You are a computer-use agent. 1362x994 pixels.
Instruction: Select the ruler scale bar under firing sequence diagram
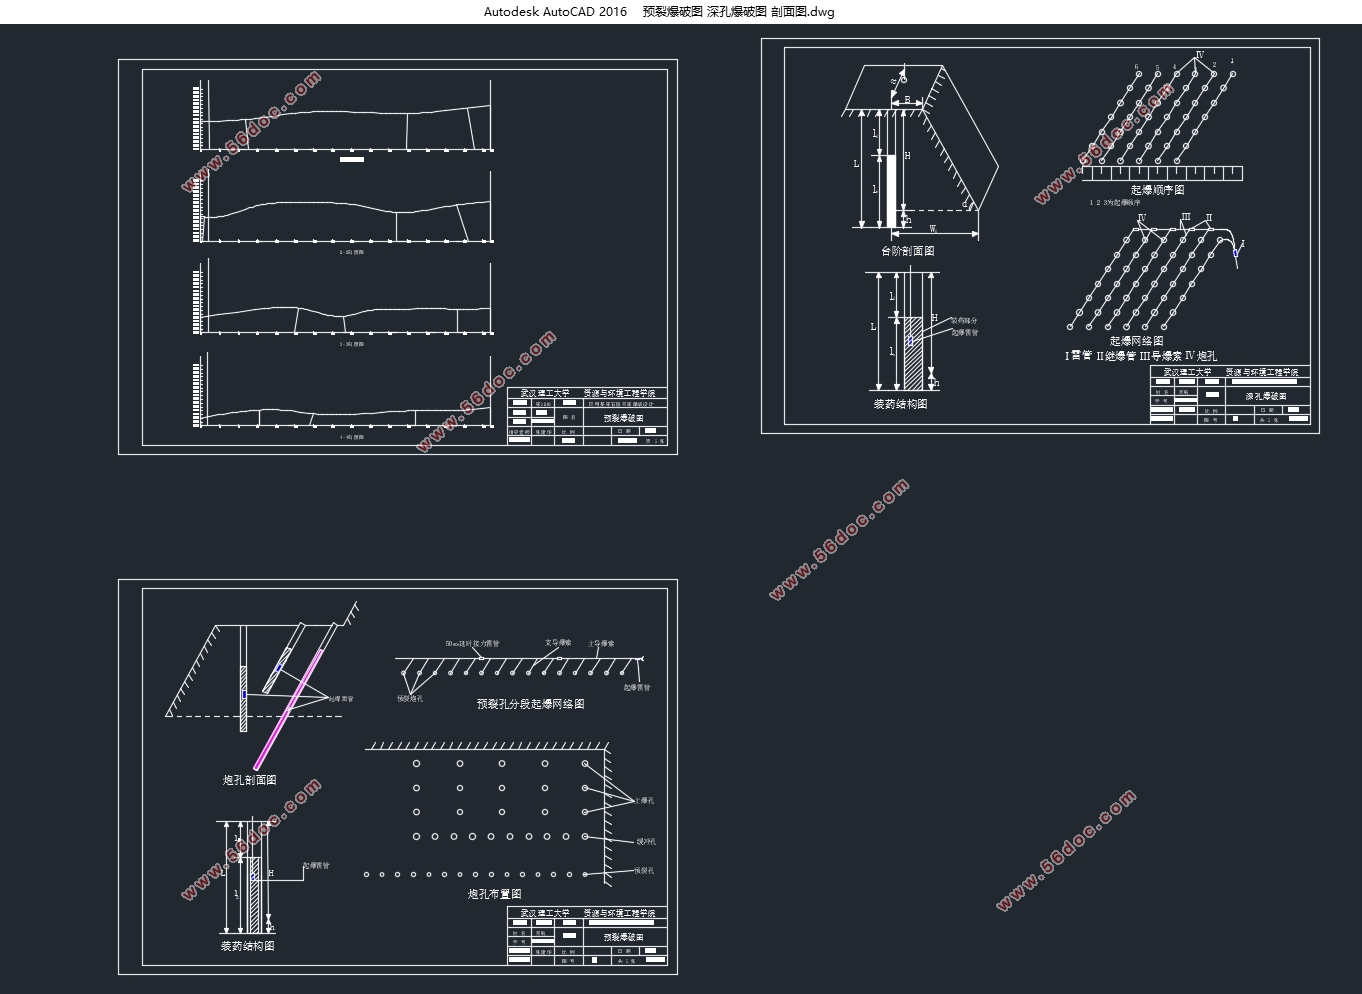[x=1162, y=173]
